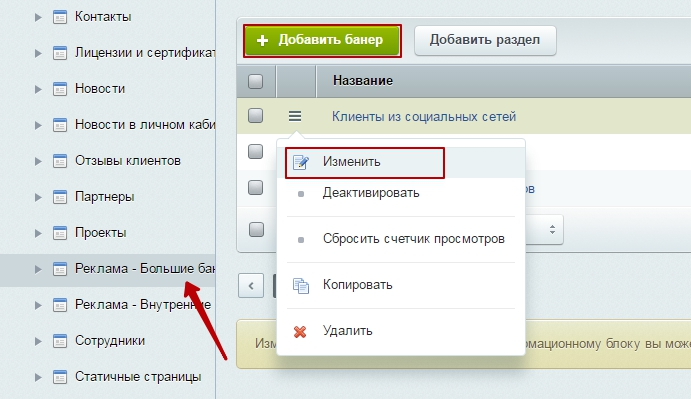The height and width of the screenshot is (399, 691).
Task: Click the Статичные страницы infoblock icon
Action: pos(59,377)
